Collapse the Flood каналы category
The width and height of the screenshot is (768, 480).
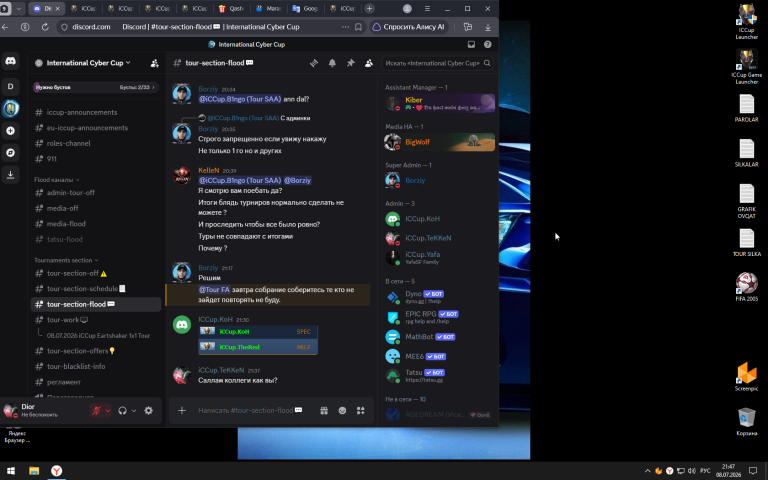57,180
